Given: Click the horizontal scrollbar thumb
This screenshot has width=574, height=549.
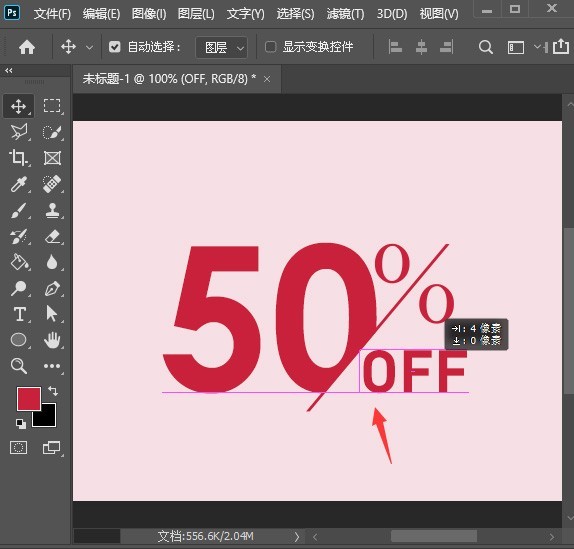Looking at the screenshot, I should pos(433,537).
